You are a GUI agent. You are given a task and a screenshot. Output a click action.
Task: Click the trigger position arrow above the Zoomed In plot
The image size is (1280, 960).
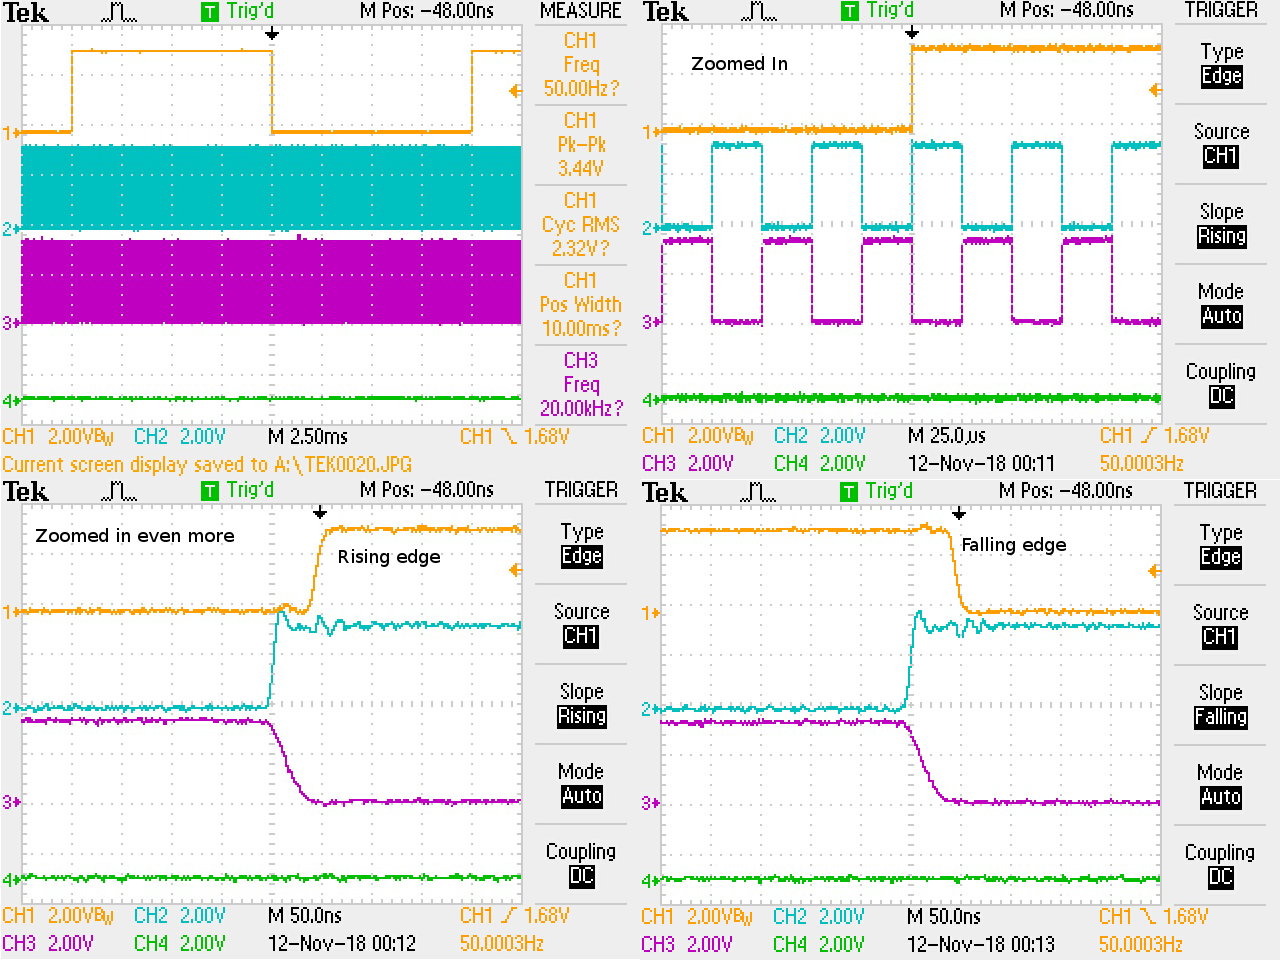coord(912,33)
